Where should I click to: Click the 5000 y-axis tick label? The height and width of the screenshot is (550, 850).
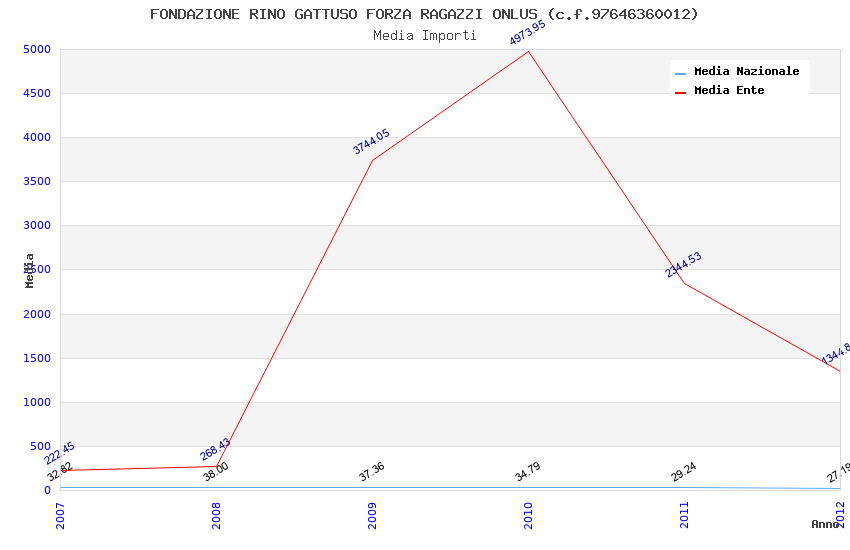pyautogui.click(x=37, y=49)
